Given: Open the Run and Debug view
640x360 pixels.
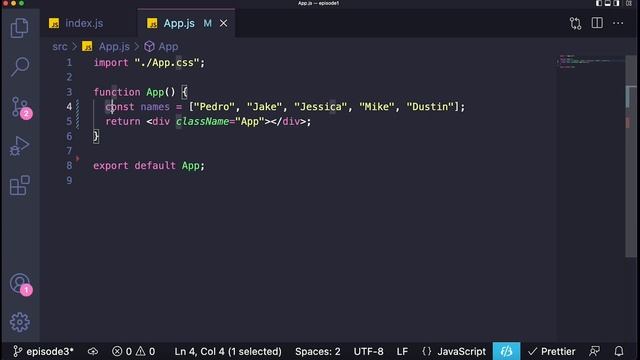Looking at the screenshot, I should pyautogui.click(x=20, y=146).
